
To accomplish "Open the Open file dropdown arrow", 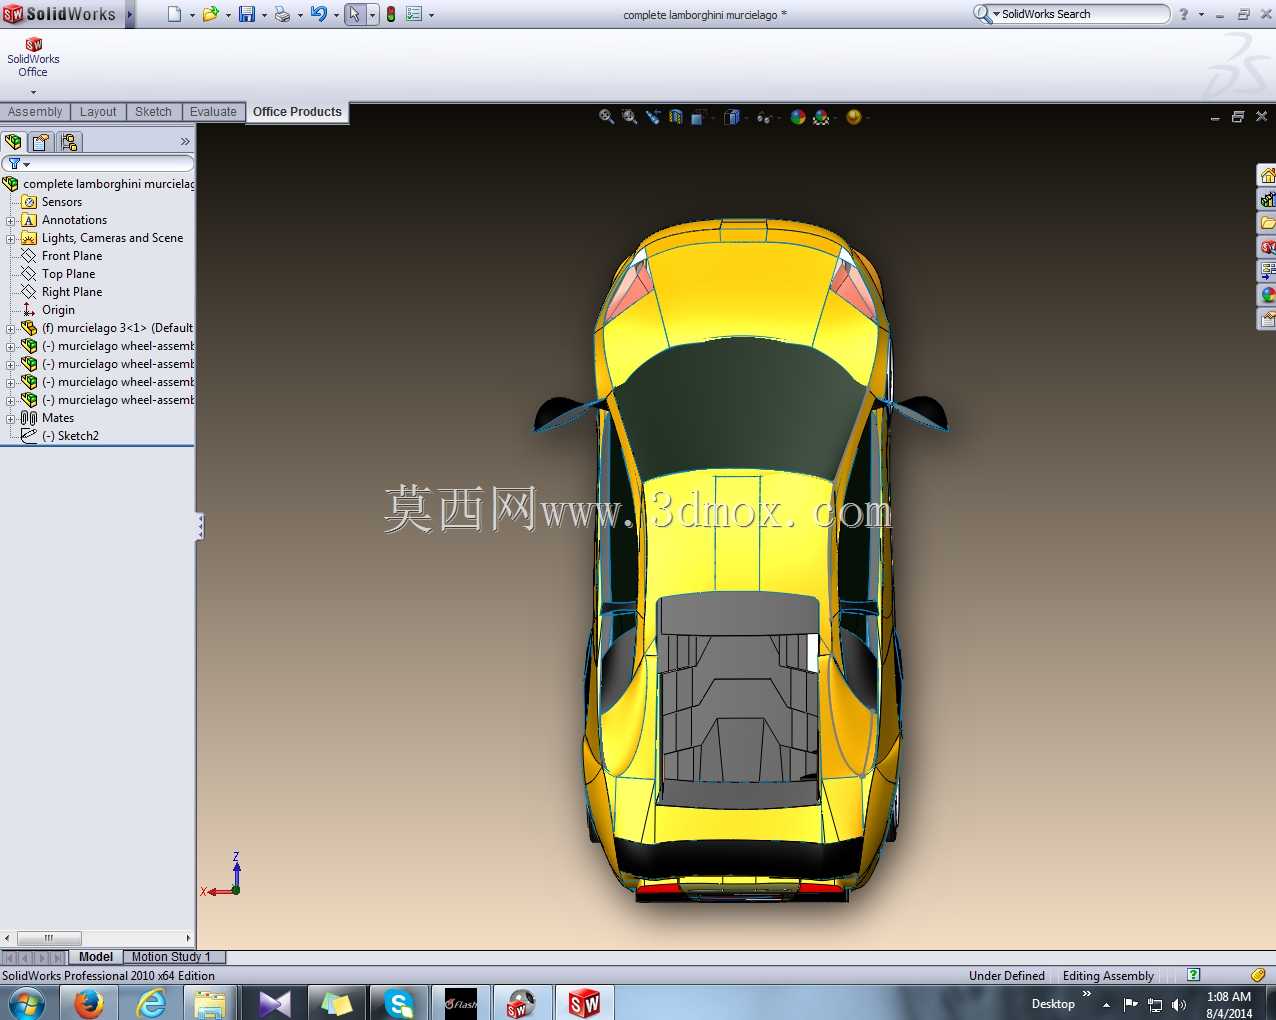I will click(228, 15).
